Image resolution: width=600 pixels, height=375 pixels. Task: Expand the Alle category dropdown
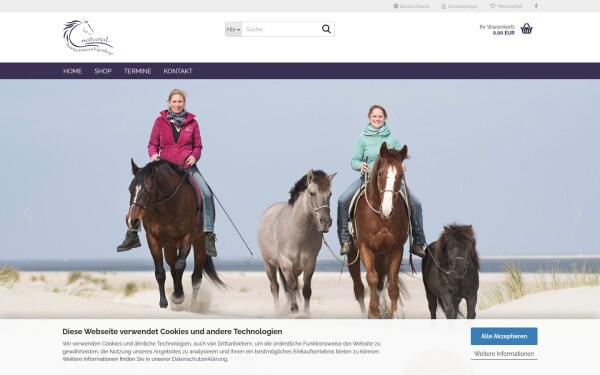tap(233, 29)
